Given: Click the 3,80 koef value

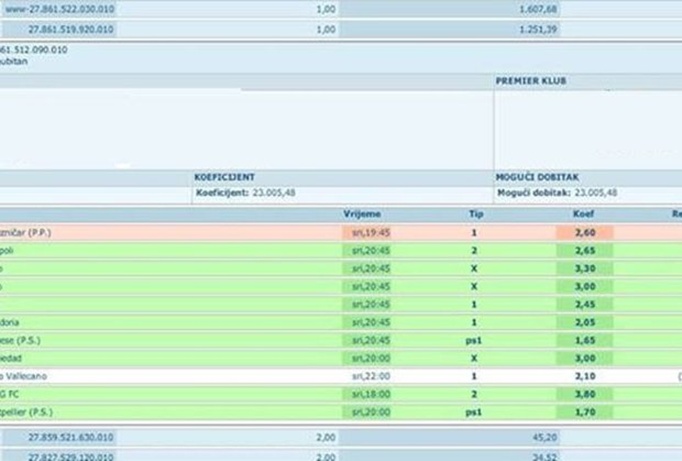Looking at the screenshot, I should pos(585,394).
